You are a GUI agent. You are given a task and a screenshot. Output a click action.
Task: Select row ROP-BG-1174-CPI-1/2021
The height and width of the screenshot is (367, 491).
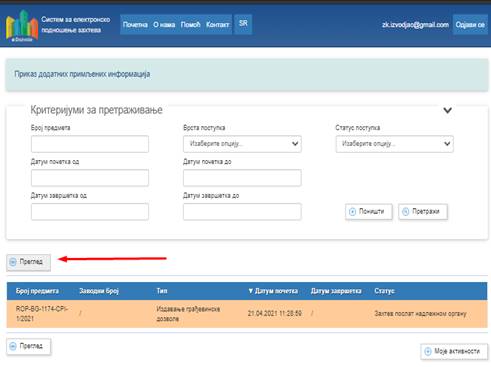(x=247, y=314)
